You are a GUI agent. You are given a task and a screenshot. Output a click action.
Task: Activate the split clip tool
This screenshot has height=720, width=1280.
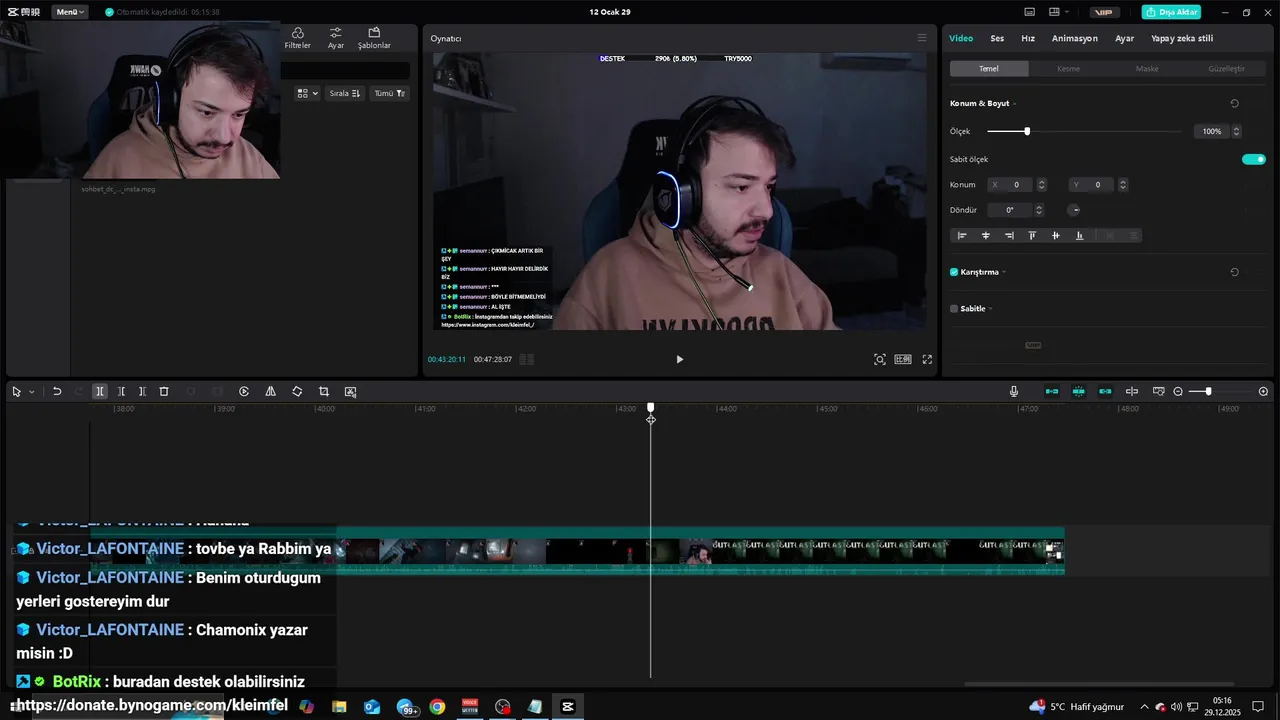(x=100, y=392)
